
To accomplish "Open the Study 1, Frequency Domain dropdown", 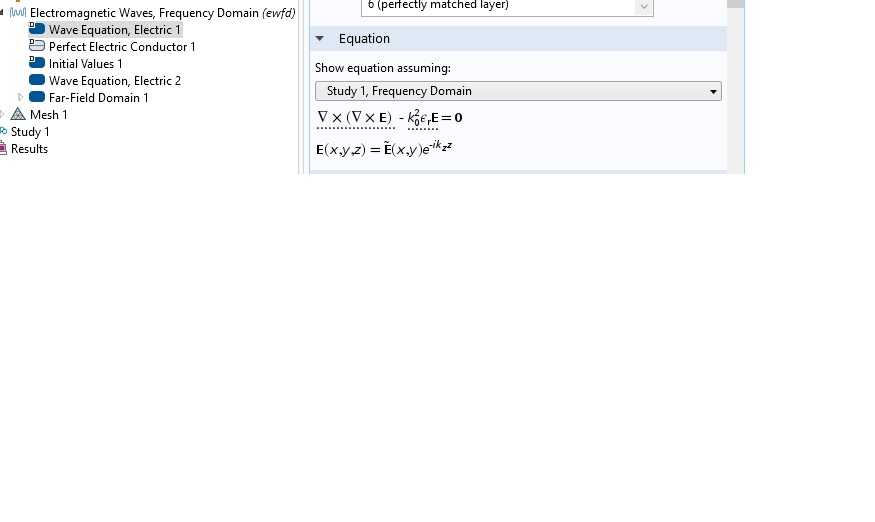I will click(518, 91).
